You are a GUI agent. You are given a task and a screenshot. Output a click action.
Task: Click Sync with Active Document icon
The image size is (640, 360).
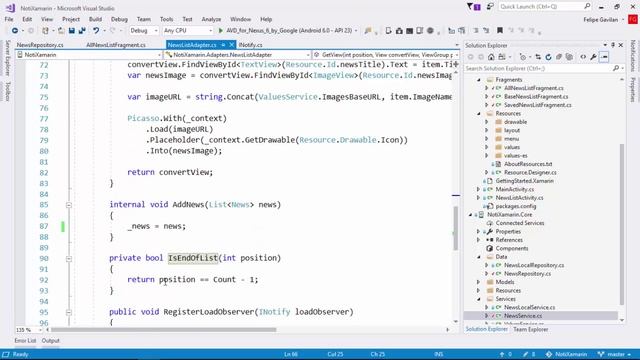click(538, 57)
